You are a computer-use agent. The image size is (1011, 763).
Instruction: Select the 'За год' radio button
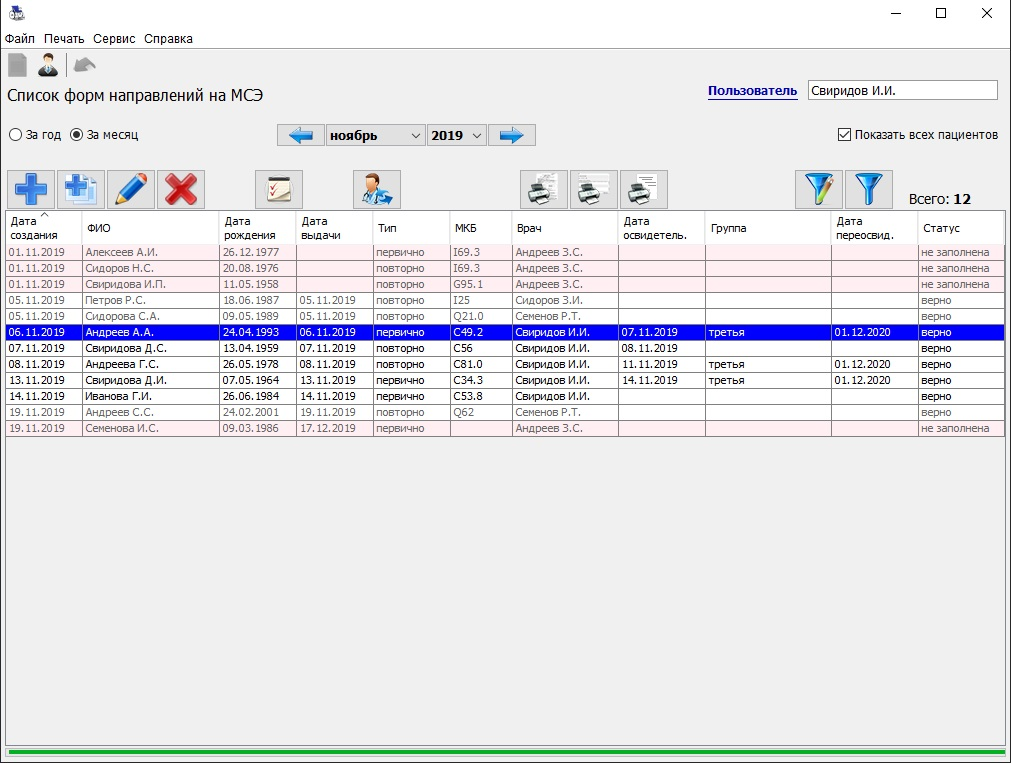(16, 135)
